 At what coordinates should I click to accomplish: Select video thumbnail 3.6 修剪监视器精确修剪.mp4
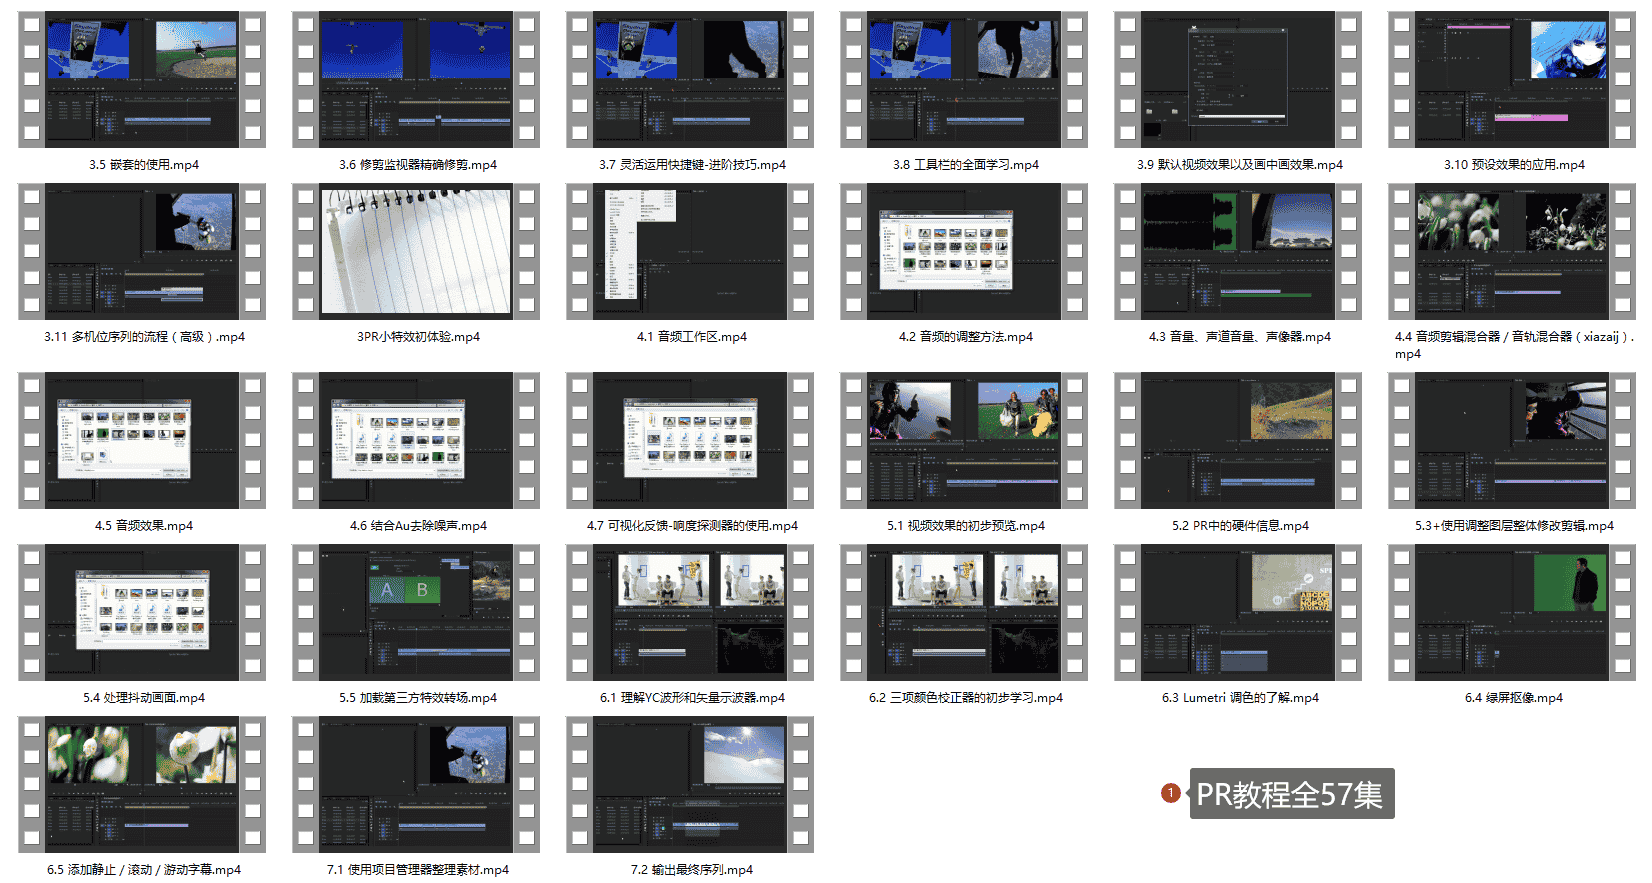pos(416,80)
